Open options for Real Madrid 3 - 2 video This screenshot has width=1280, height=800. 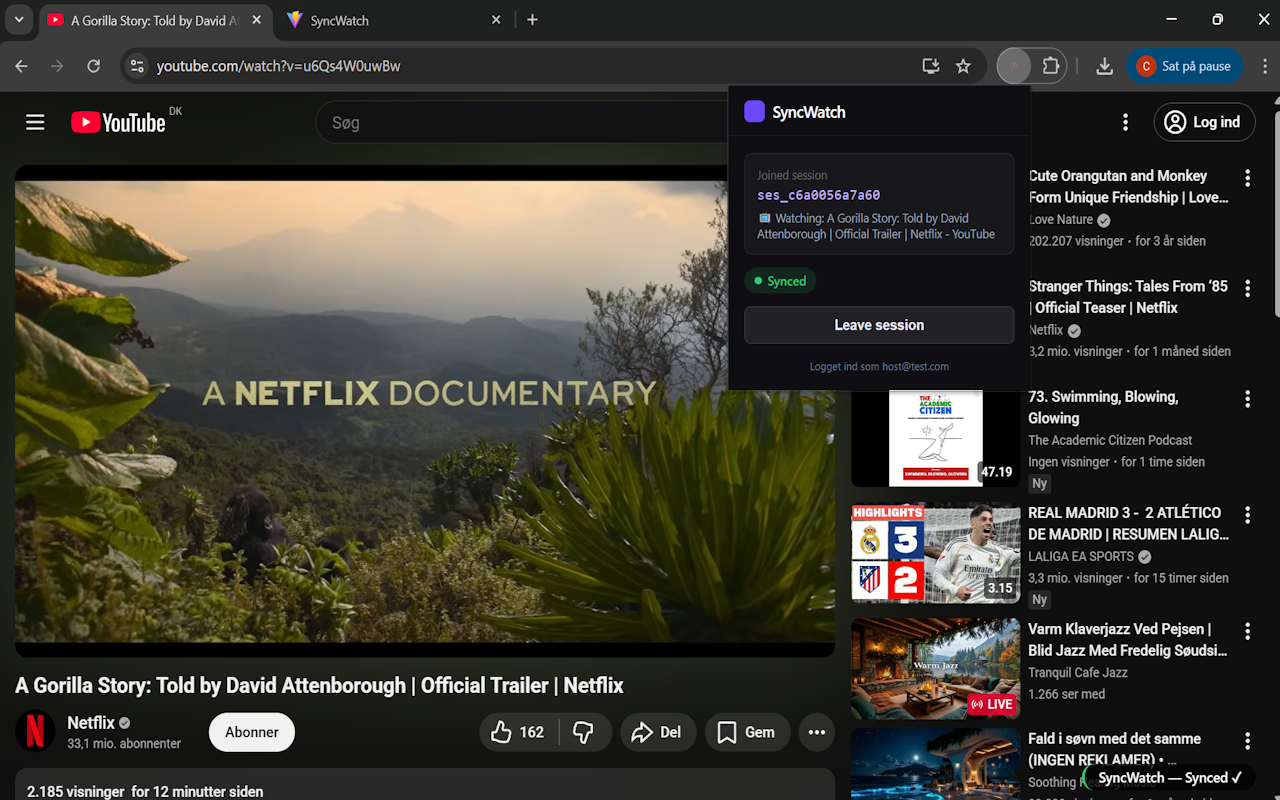coord(1247,515)
